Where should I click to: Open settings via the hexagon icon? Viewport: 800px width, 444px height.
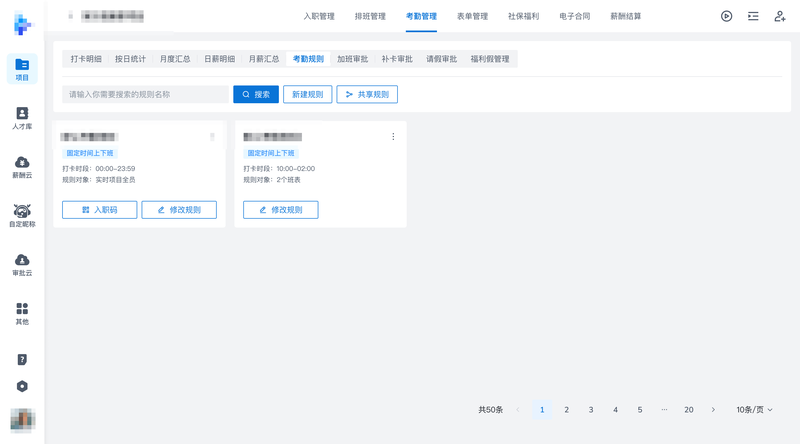(22, 386)
